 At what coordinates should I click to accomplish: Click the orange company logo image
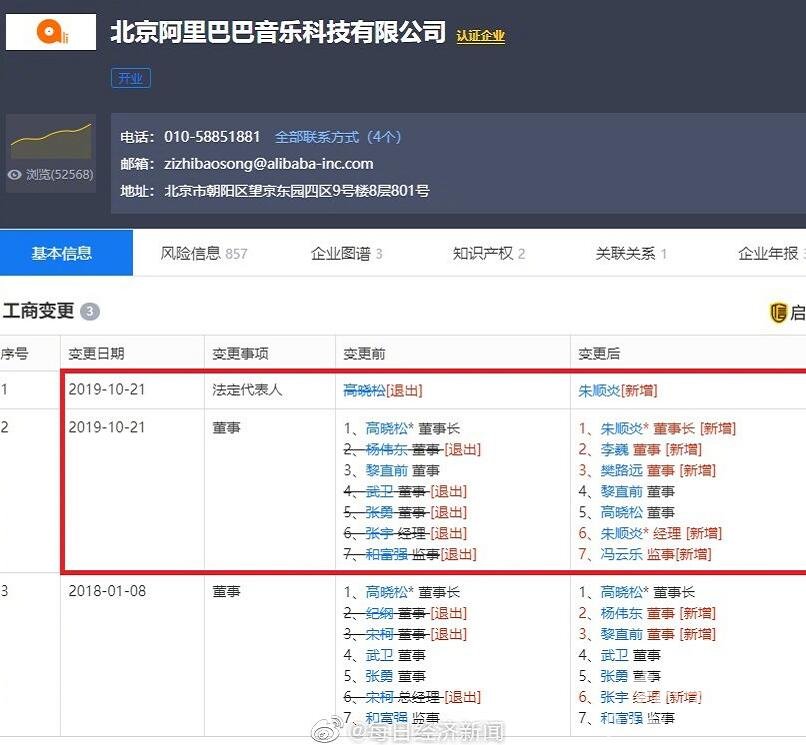51,32
